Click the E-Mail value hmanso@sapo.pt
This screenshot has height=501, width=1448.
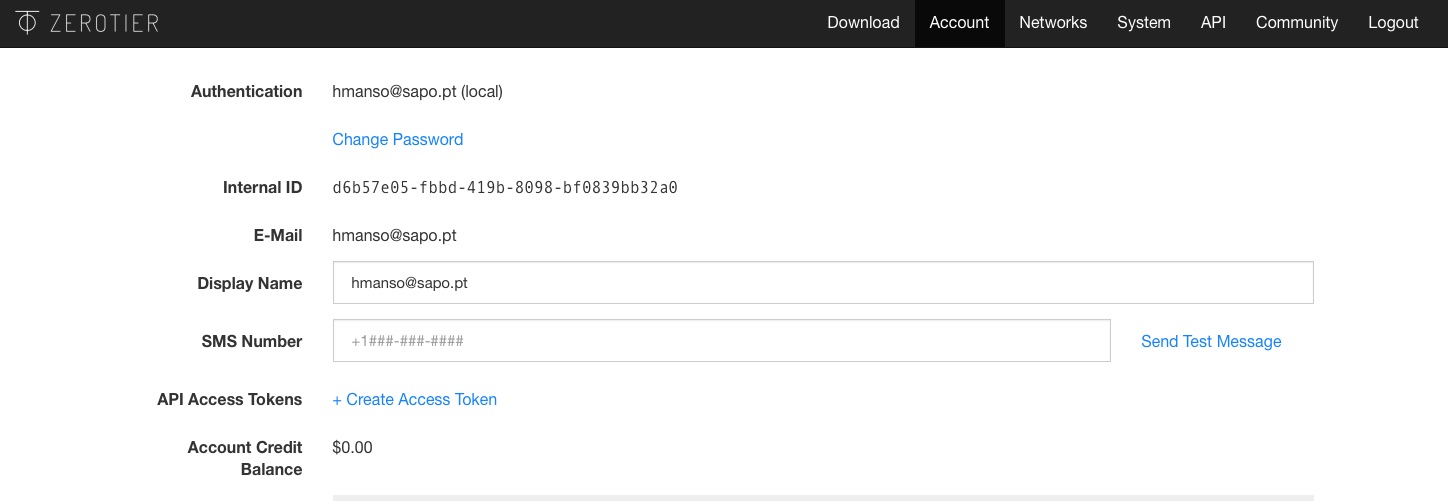click(394, 235)
